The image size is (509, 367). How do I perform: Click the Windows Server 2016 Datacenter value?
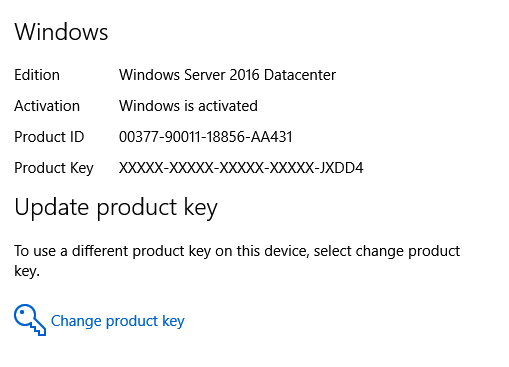click(227, 75)
